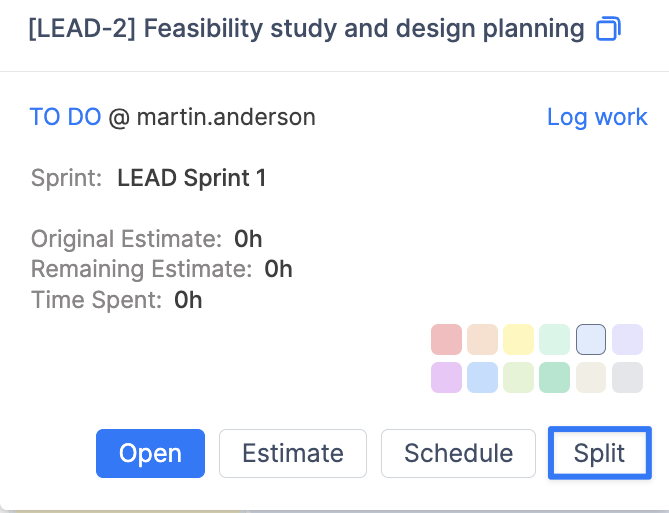
Task: Choose the purple swatch in the bottom row
Action: [446, 377]
